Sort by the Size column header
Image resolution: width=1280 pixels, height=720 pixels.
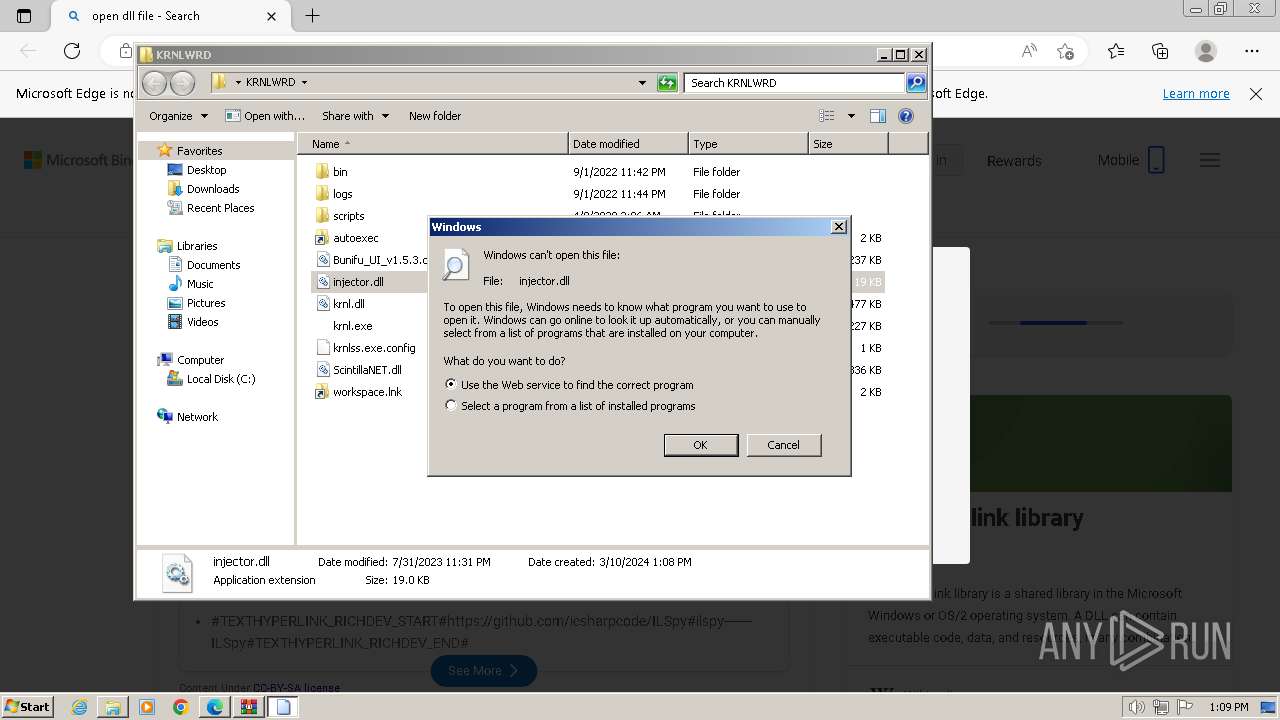coord(848,144)
